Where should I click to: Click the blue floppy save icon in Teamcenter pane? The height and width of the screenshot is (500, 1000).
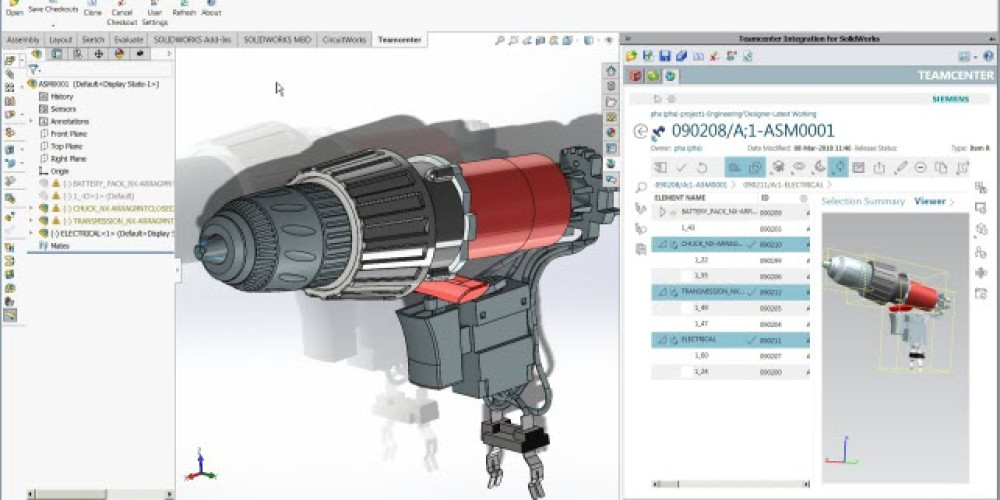665,56
